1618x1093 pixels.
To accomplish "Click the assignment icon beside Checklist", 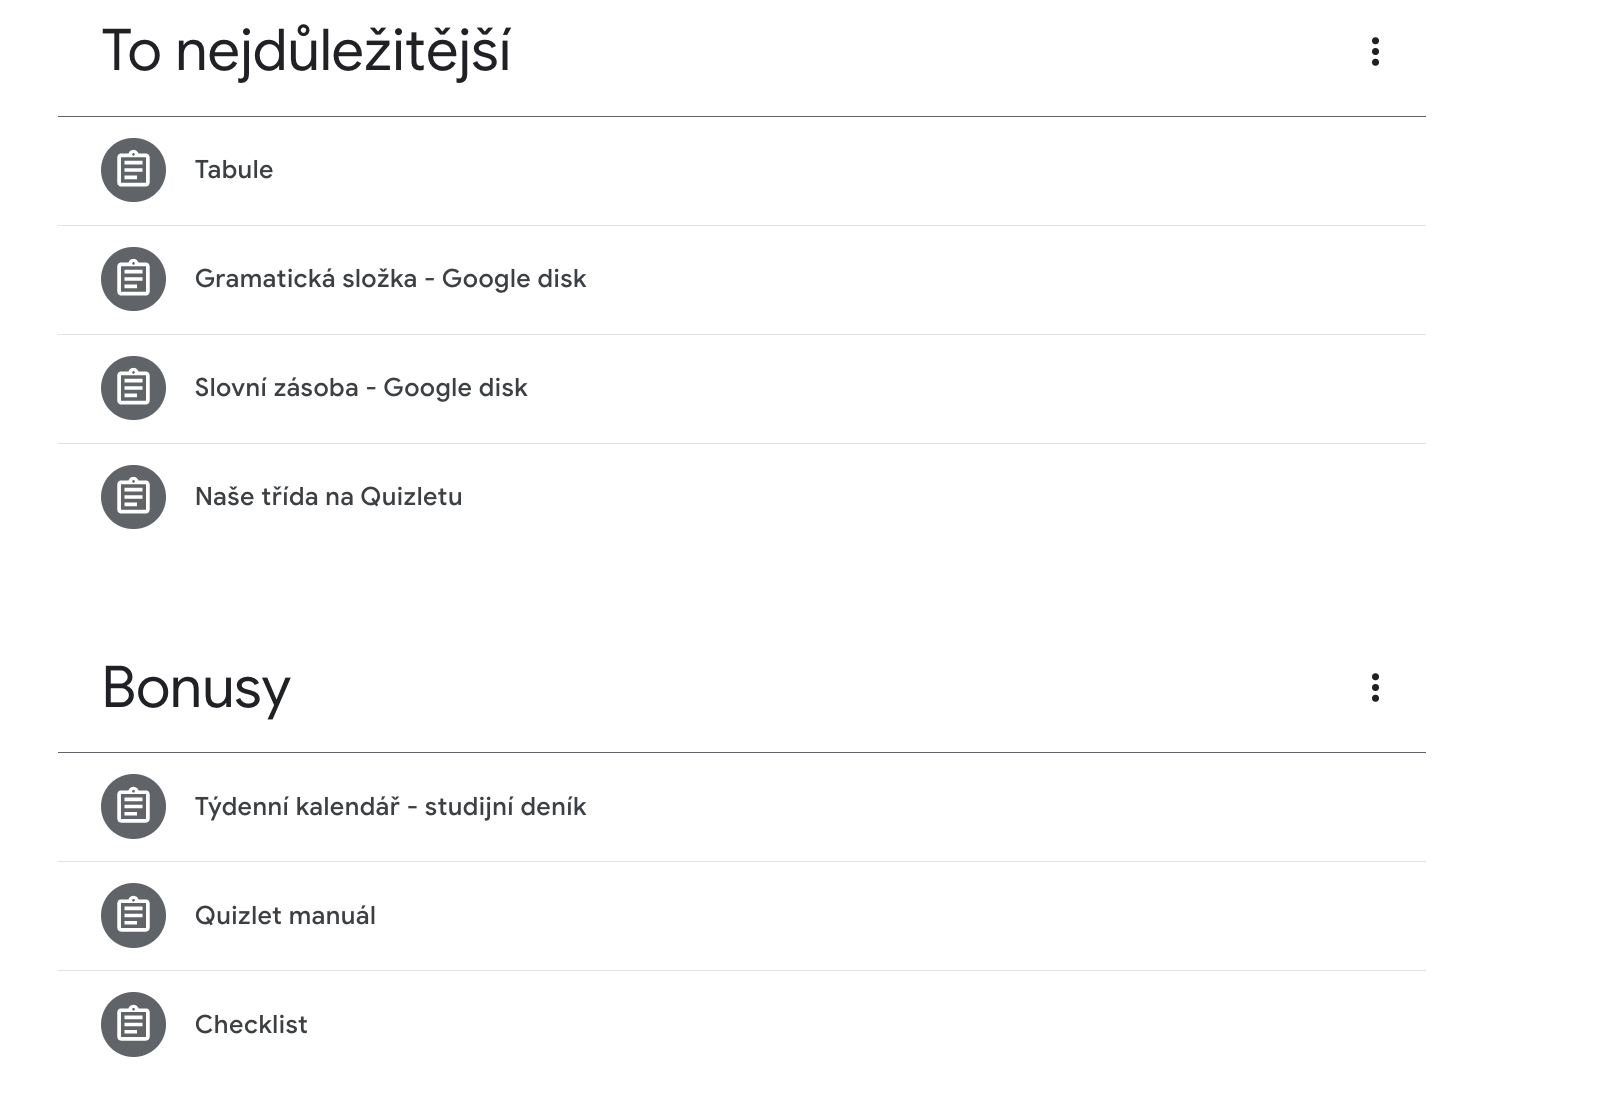I will point(133,1024).
